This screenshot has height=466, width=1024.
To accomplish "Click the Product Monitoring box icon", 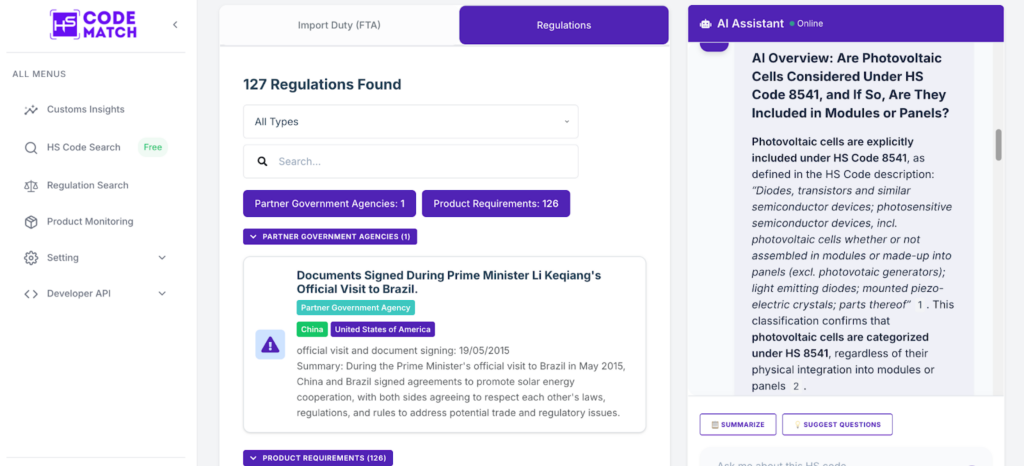I will click(x=30, y=222).
